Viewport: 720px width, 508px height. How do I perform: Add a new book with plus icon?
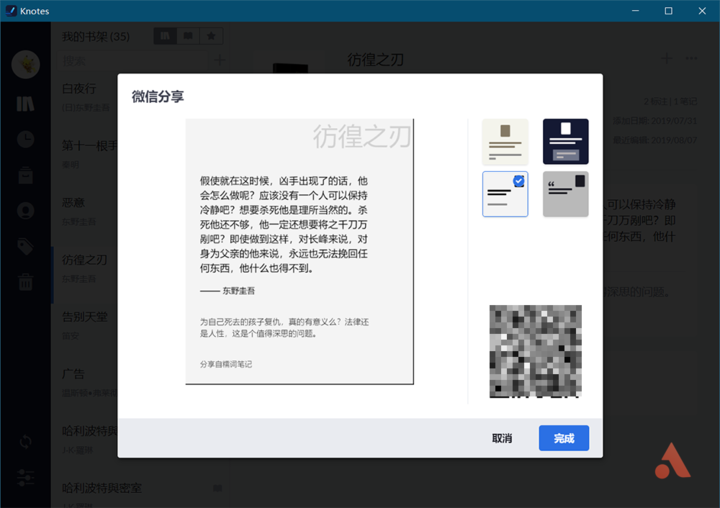[219, 60]
